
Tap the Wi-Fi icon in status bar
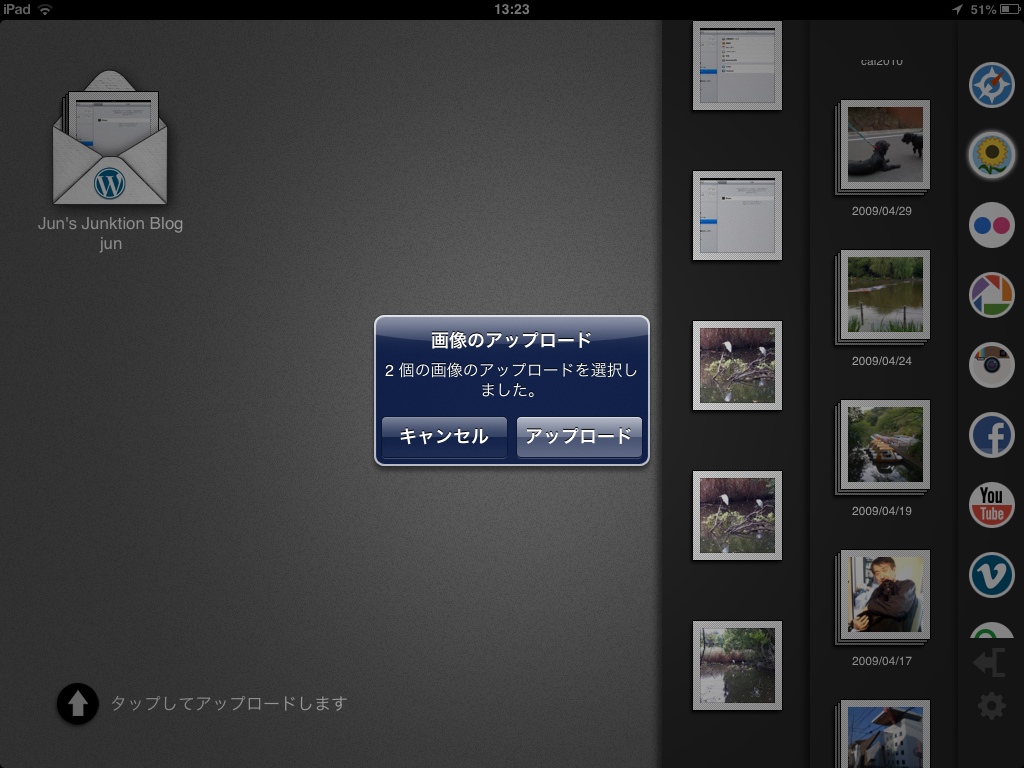point(45,9)
